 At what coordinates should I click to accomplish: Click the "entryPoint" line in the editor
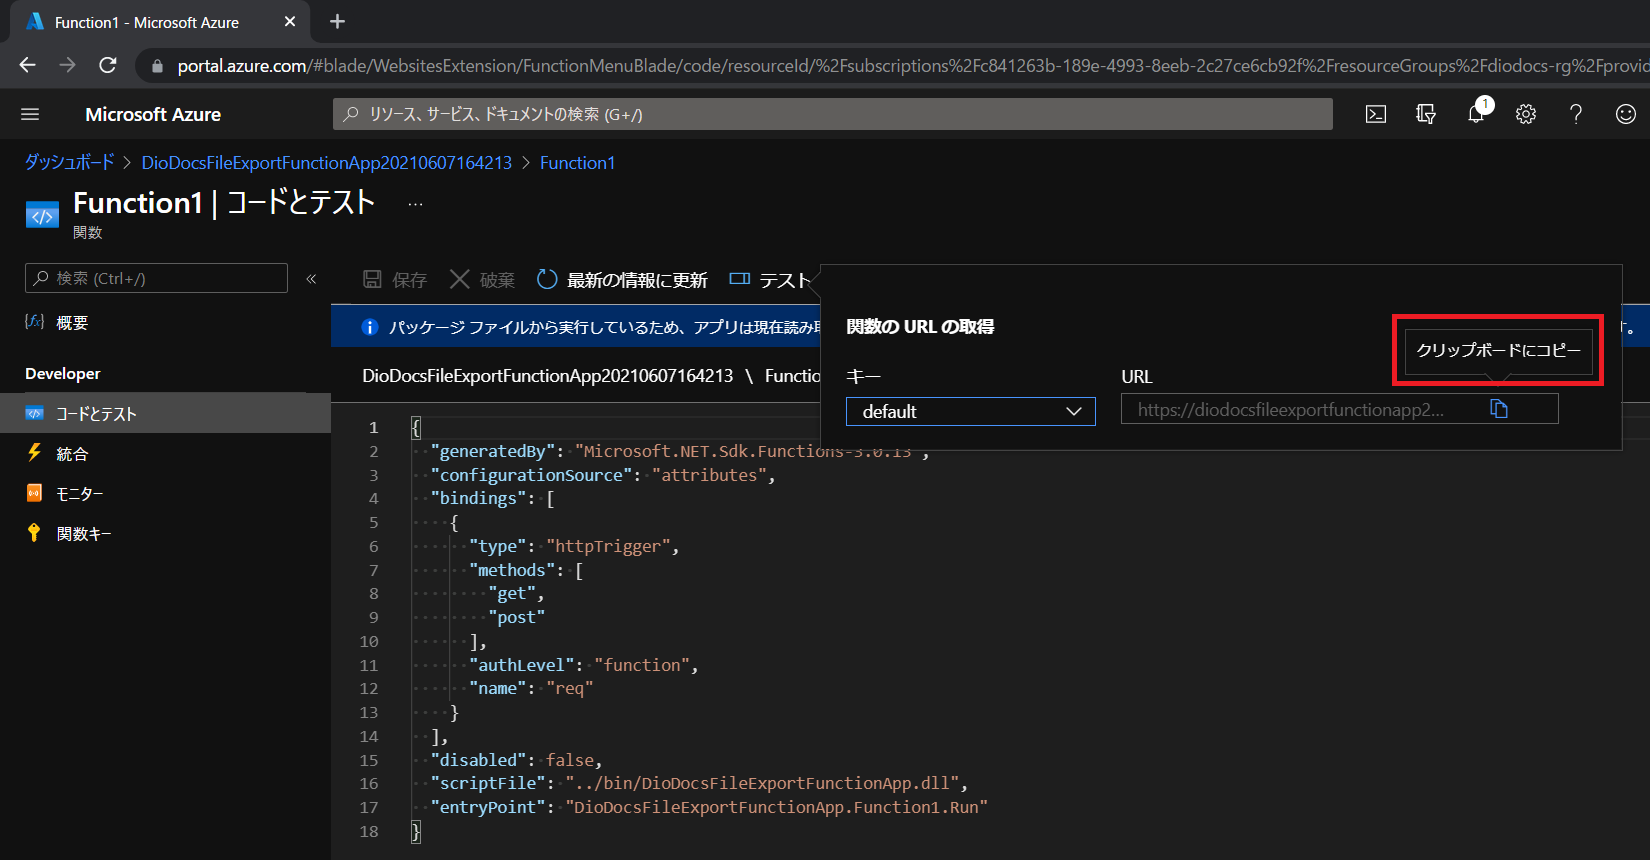click(x=710, y=807)
